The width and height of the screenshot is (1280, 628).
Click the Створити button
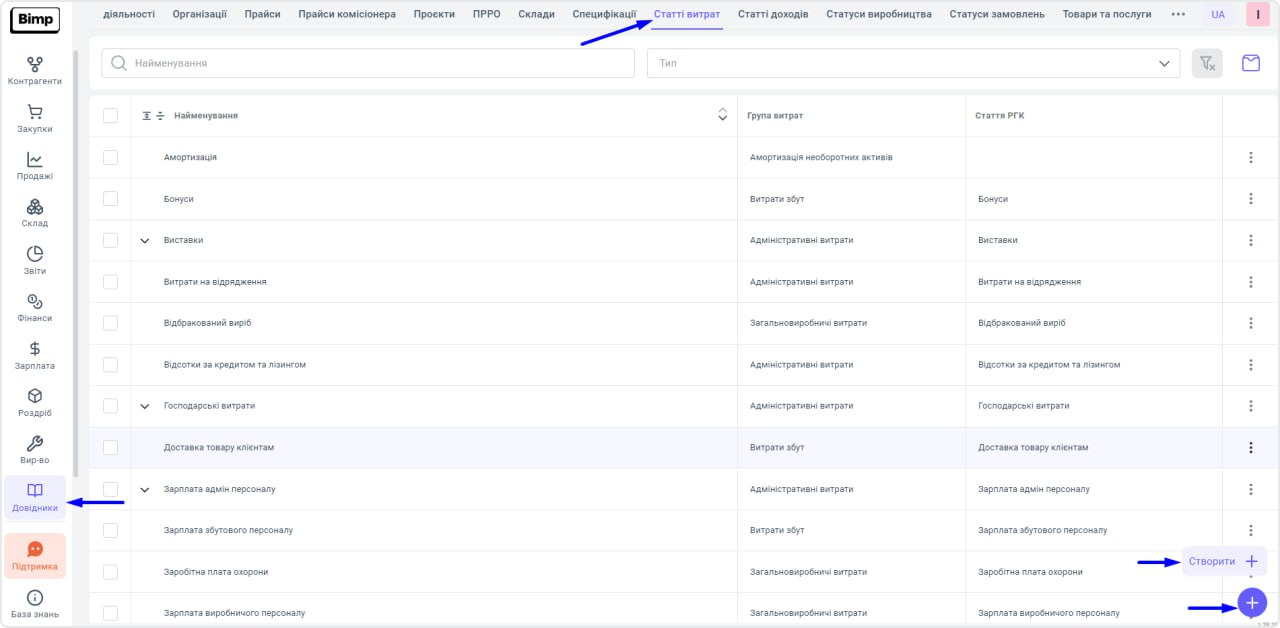pos(1224,561)
